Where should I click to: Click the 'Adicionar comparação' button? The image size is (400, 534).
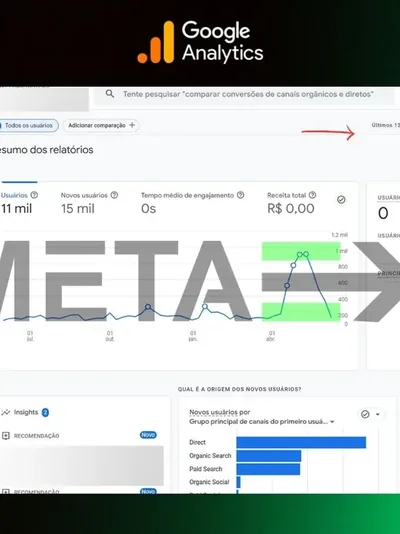coord(101,125)
